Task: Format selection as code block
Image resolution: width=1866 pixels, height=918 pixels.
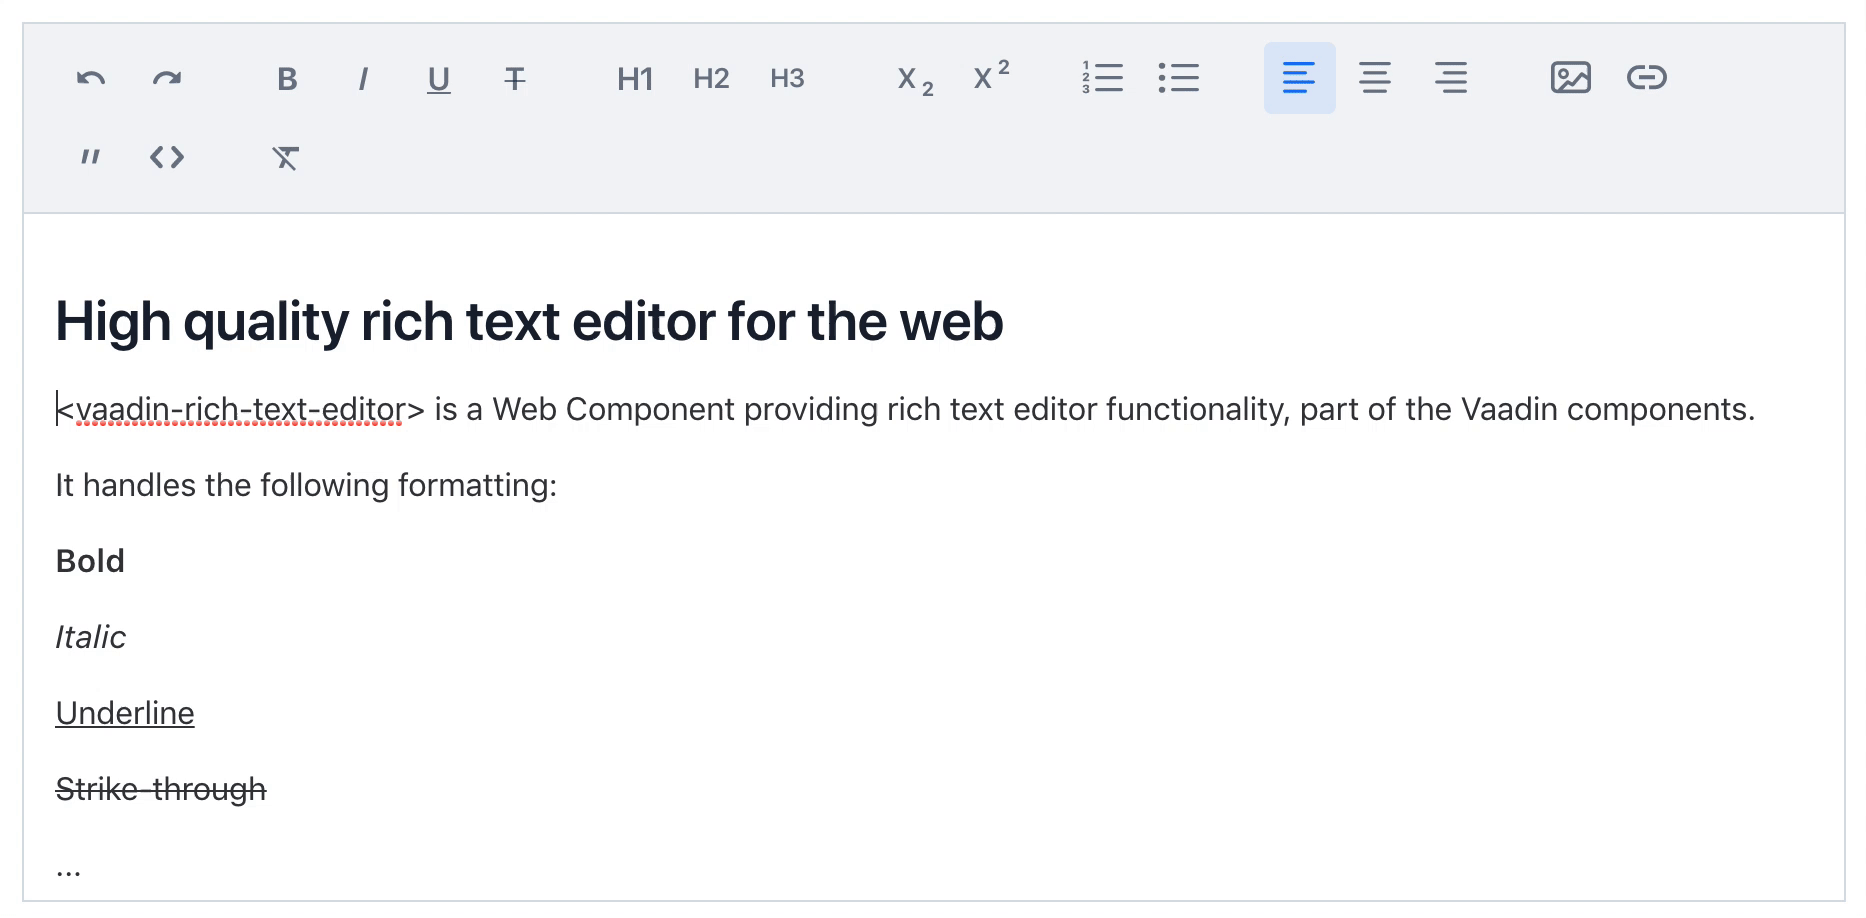Action: coord(167,158)
